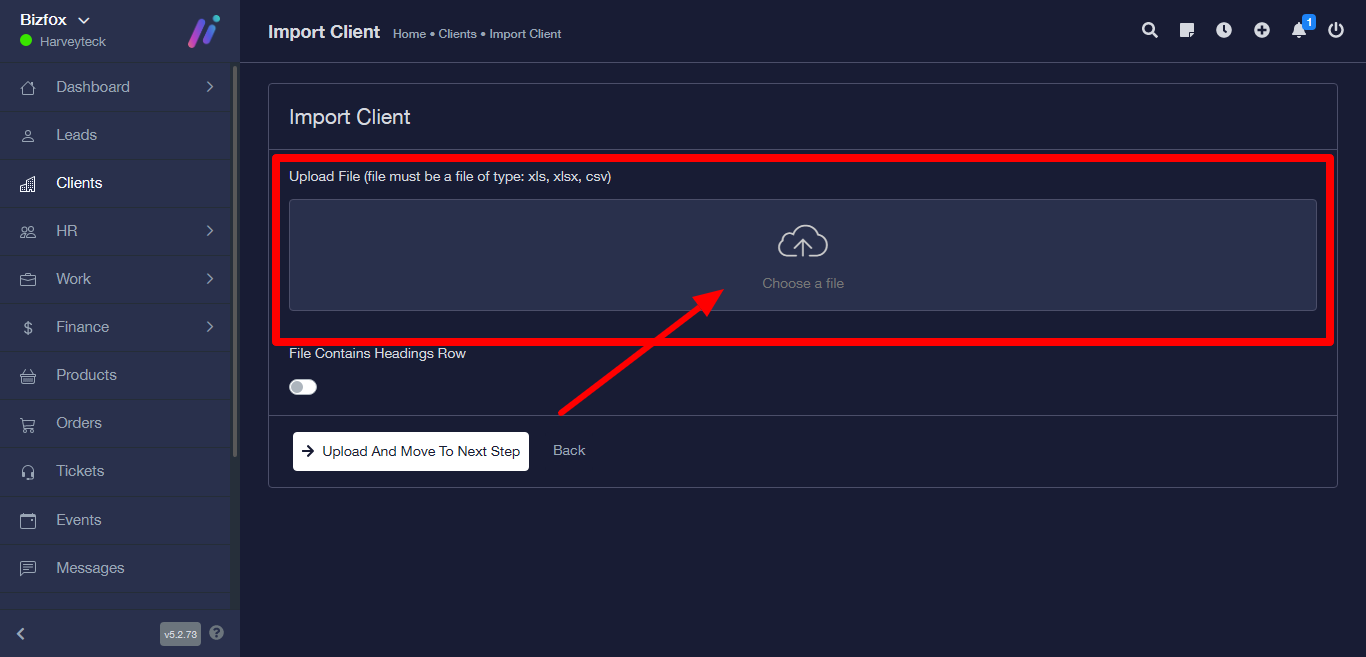Click Upload And Move To Next Step
This screenshot has width=1366, height=657.
pyautogui.click(x=411, y=451)
